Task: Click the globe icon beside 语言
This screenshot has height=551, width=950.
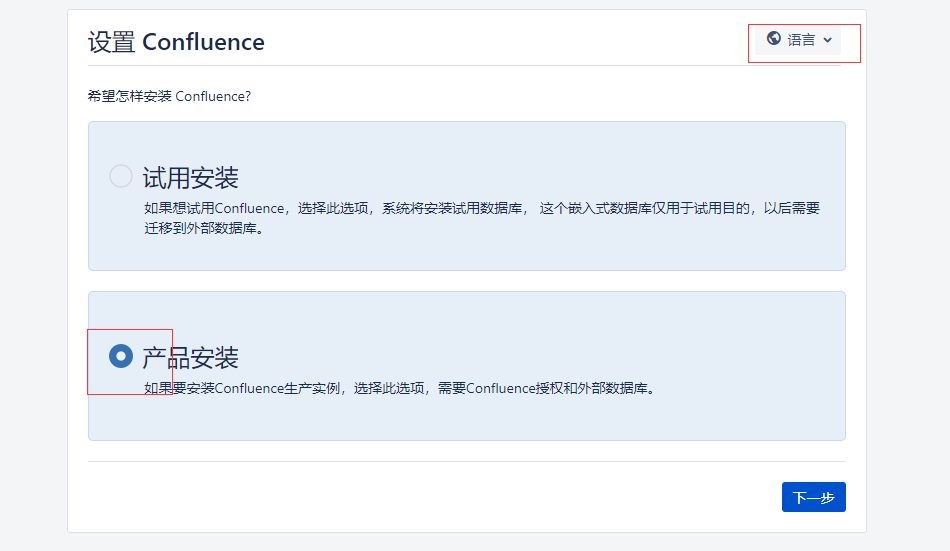Action: 773,39
